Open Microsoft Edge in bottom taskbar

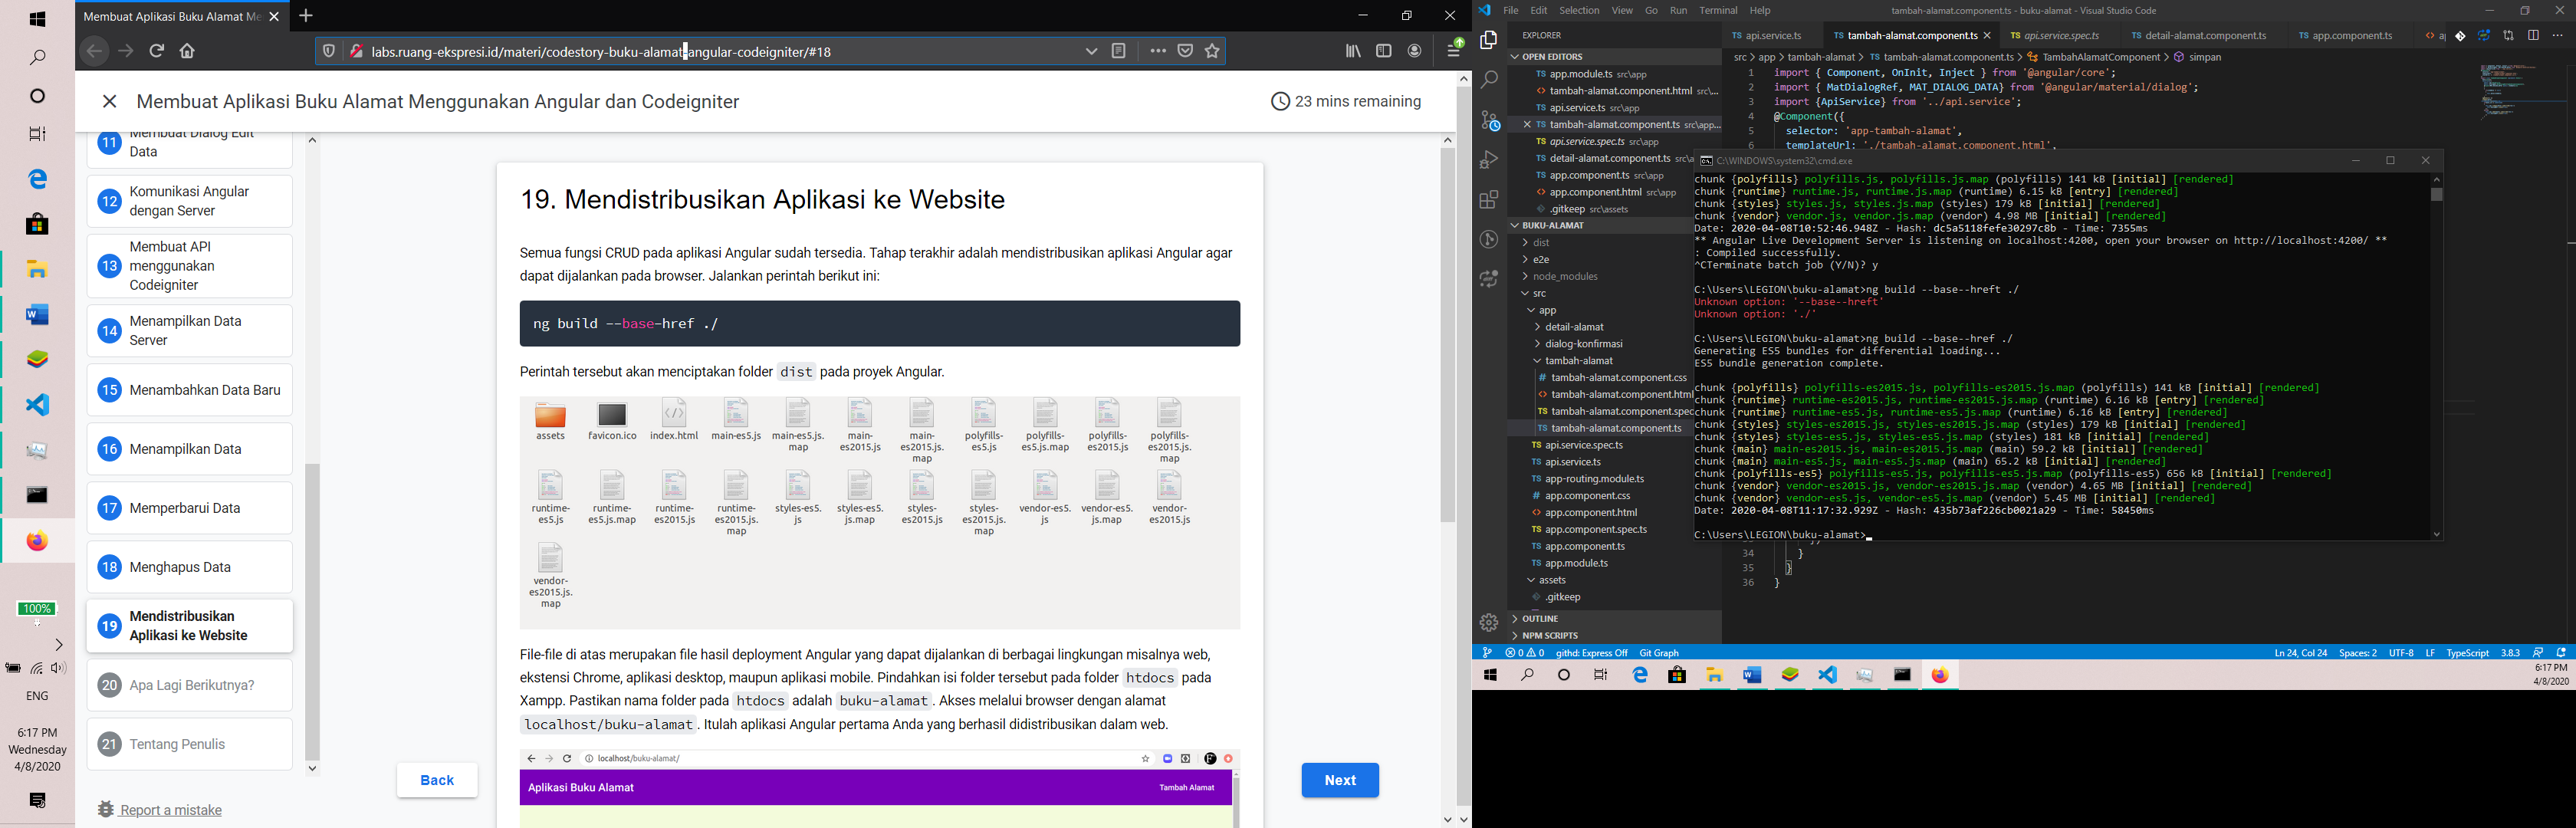1640,676
